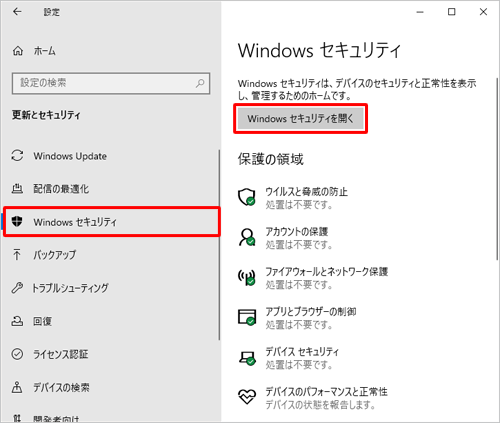
Task: Click the 設定の検索 search field
Action: pos(111,83)
